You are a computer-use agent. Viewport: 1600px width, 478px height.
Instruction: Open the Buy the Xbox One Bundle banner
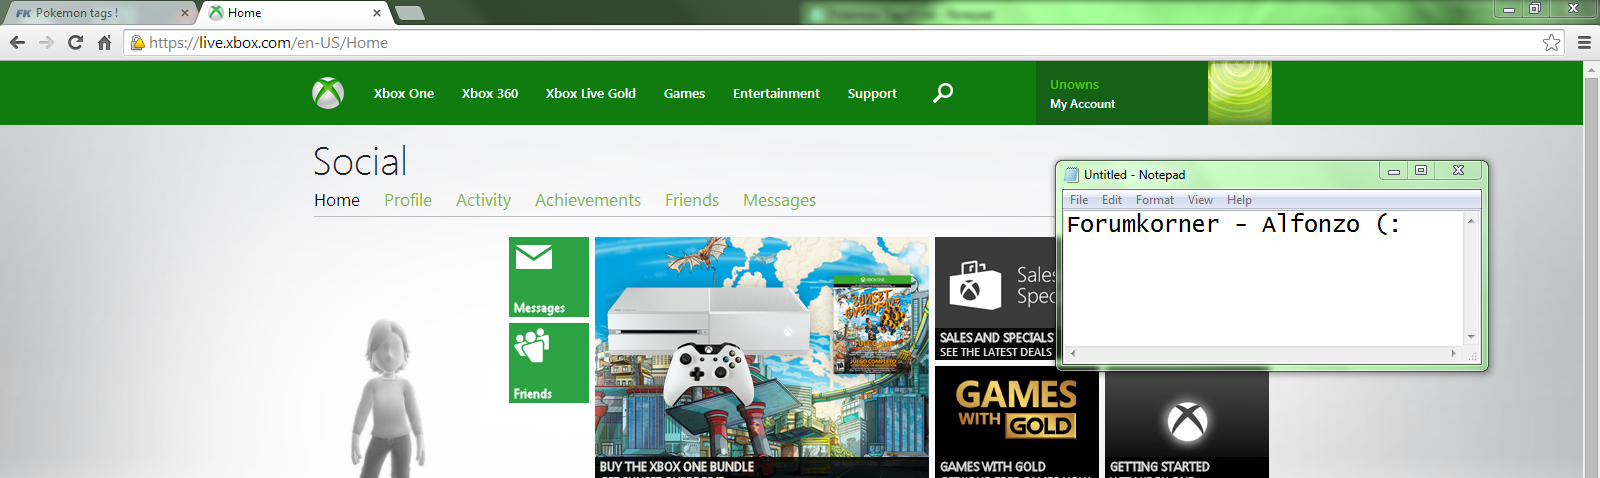tap(761, 357)
